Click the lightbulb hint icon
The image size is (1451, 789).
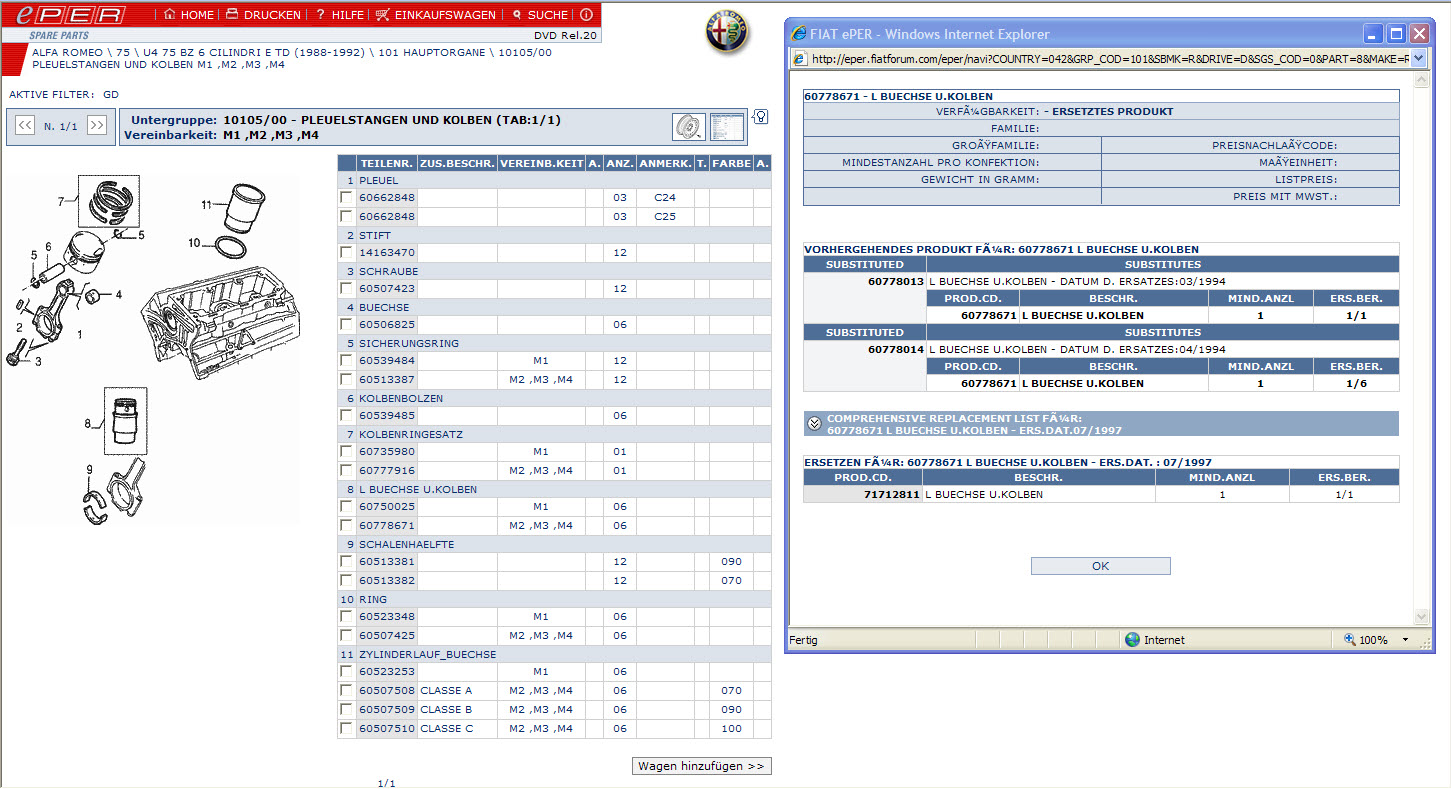tap(760, 117)
